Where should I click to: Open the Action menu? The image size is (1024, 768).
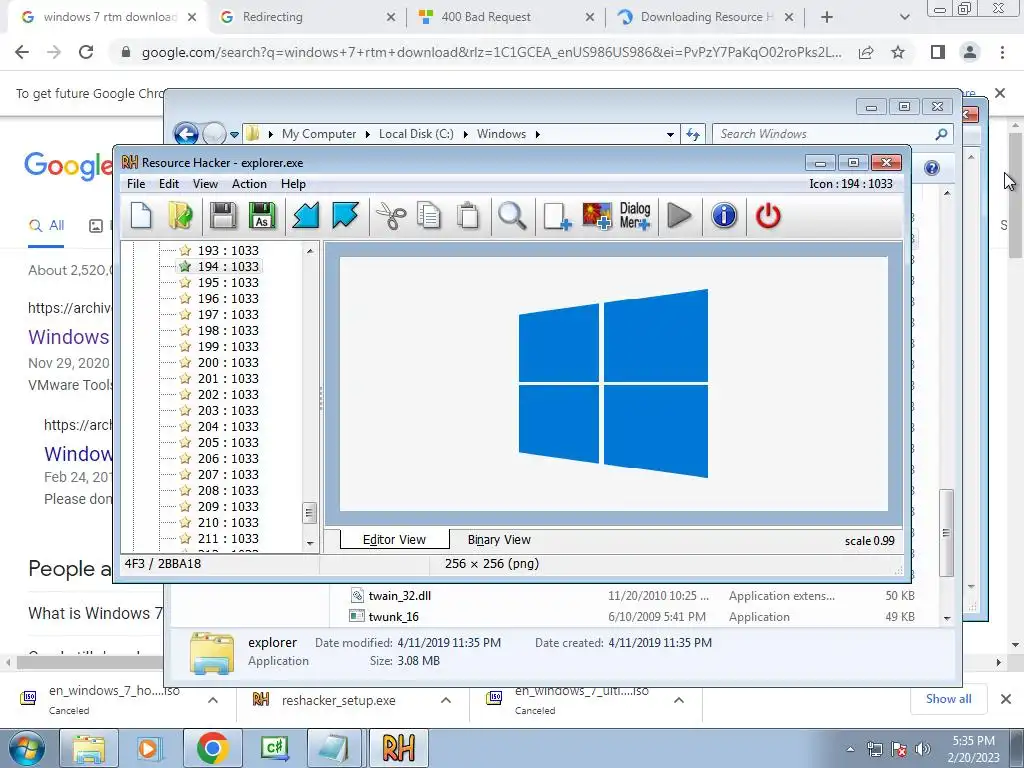(x=249, y=184)
